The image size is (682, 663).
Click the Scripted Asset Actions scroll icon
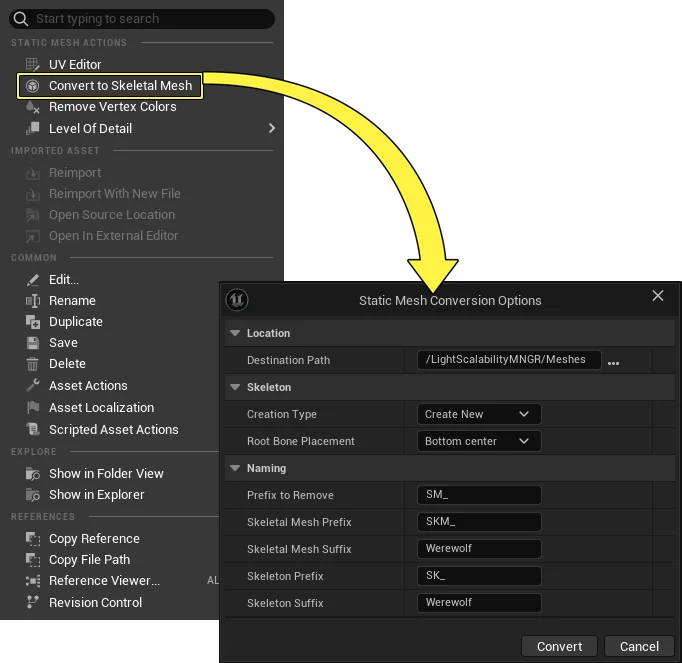[x=33, y=429]
